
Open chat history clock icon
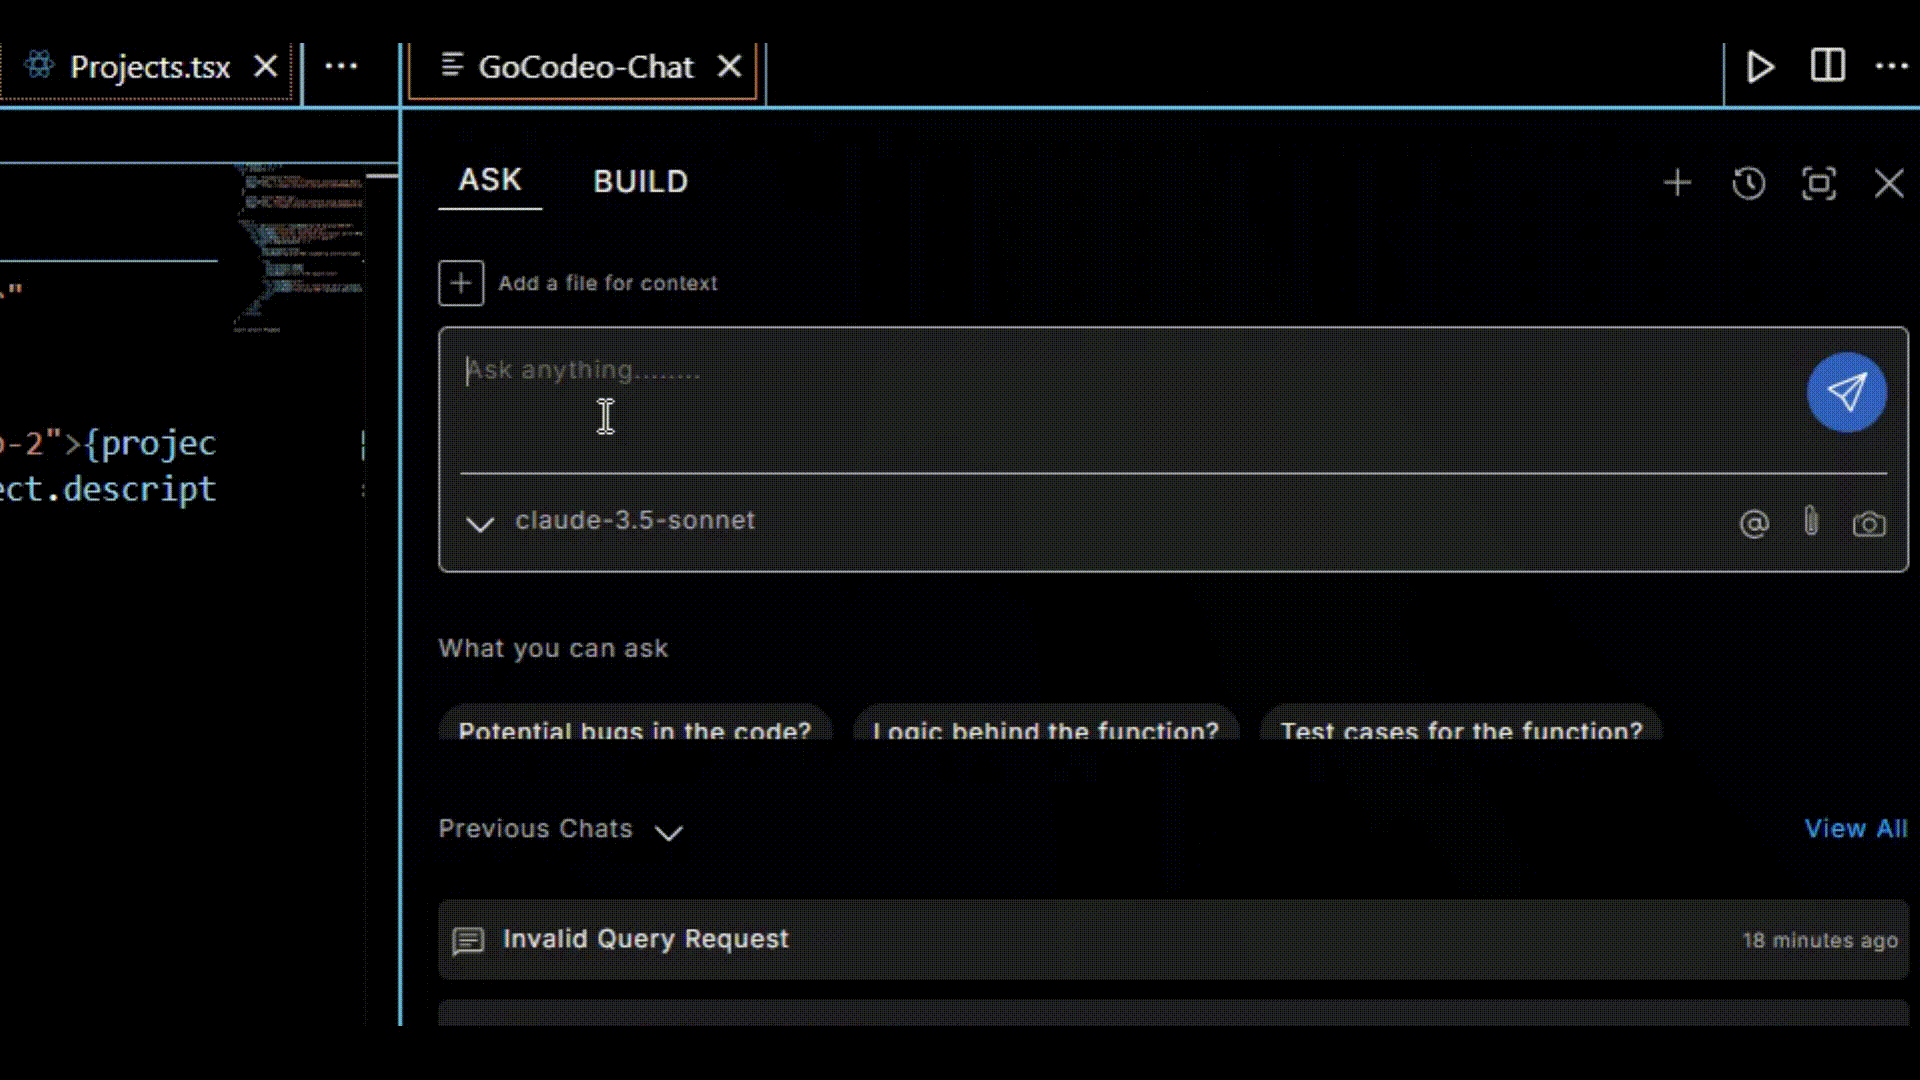(1749, 183)
